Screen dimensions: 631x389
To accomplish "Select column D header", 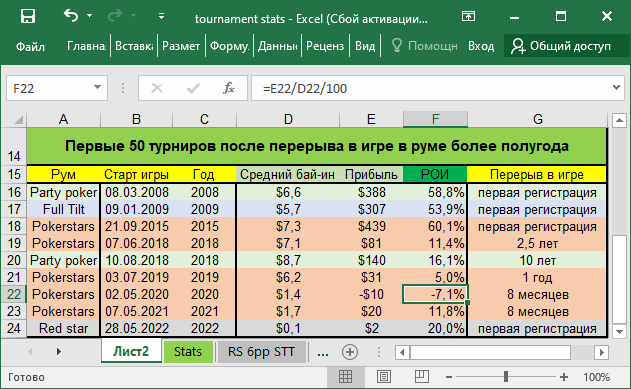I will click(x=288, y=119).
